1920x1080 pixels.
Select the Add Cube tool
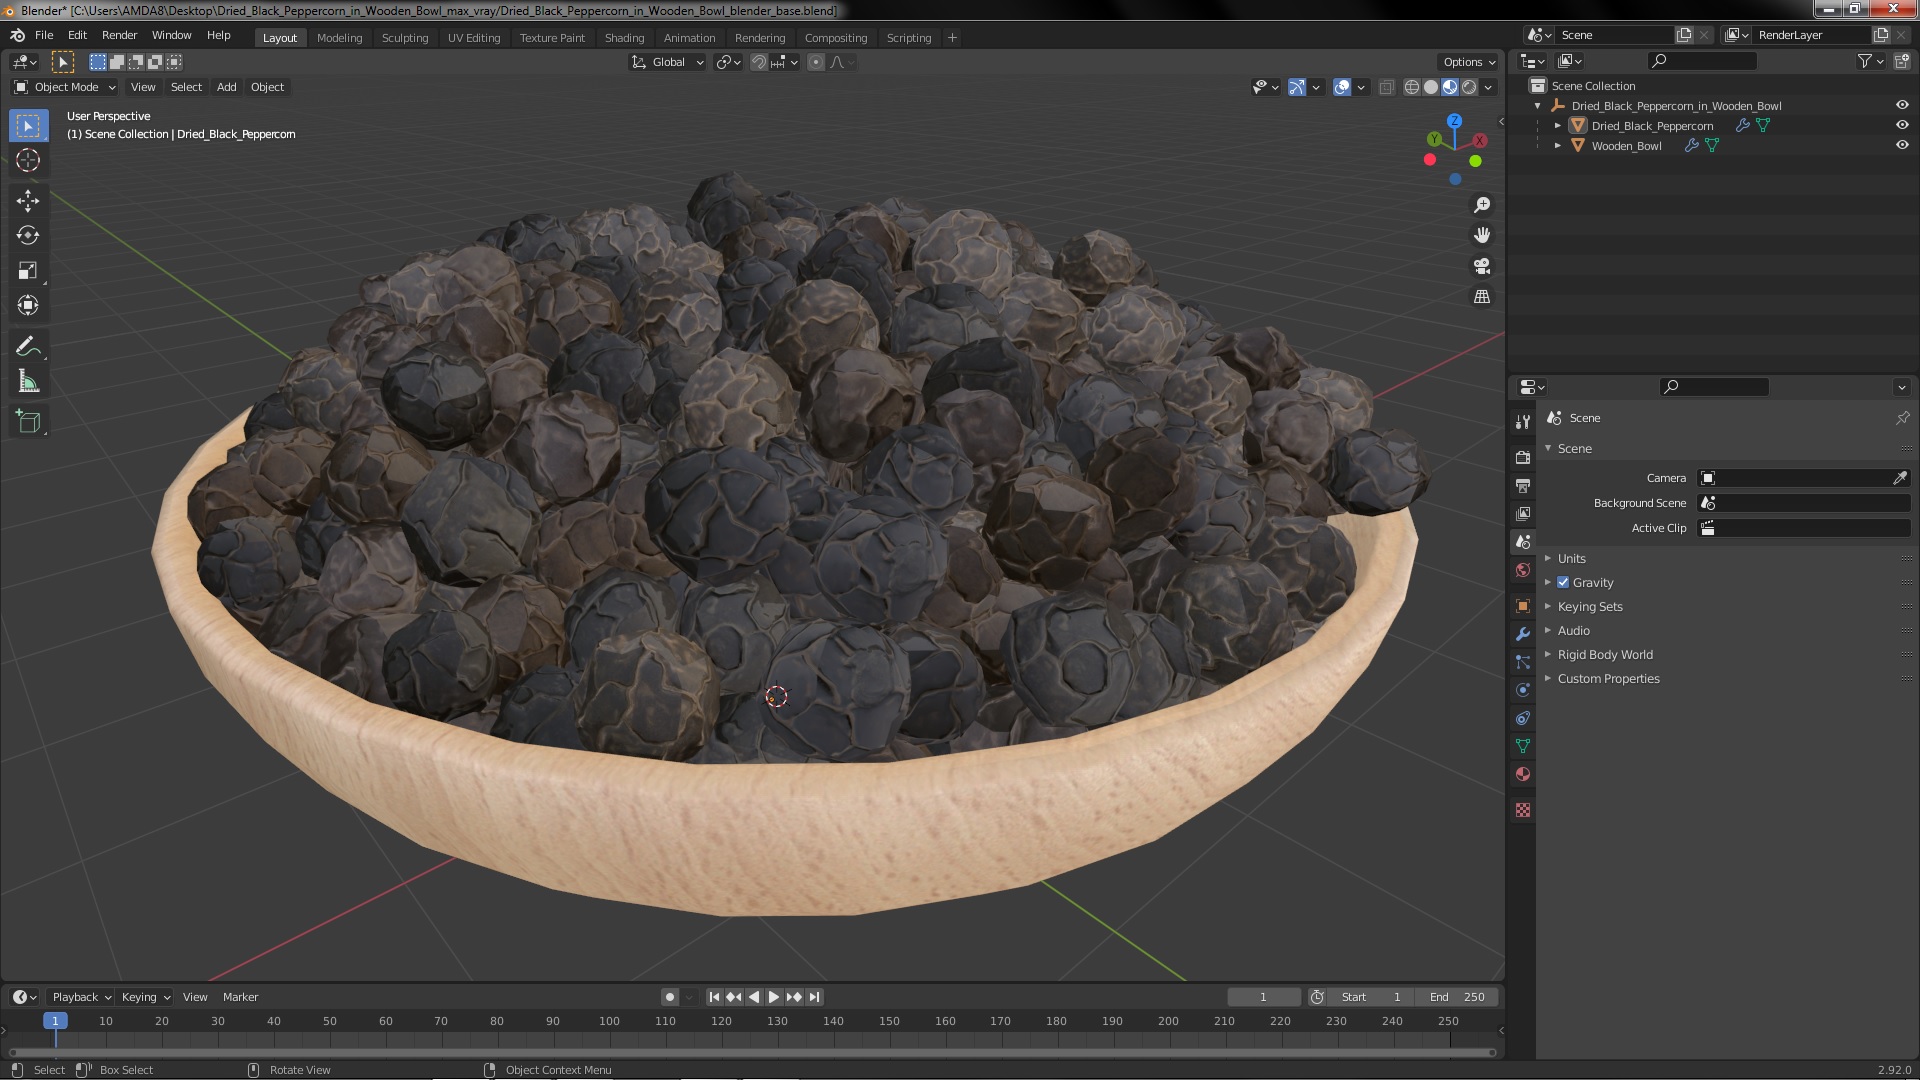[x=28, y=422]
